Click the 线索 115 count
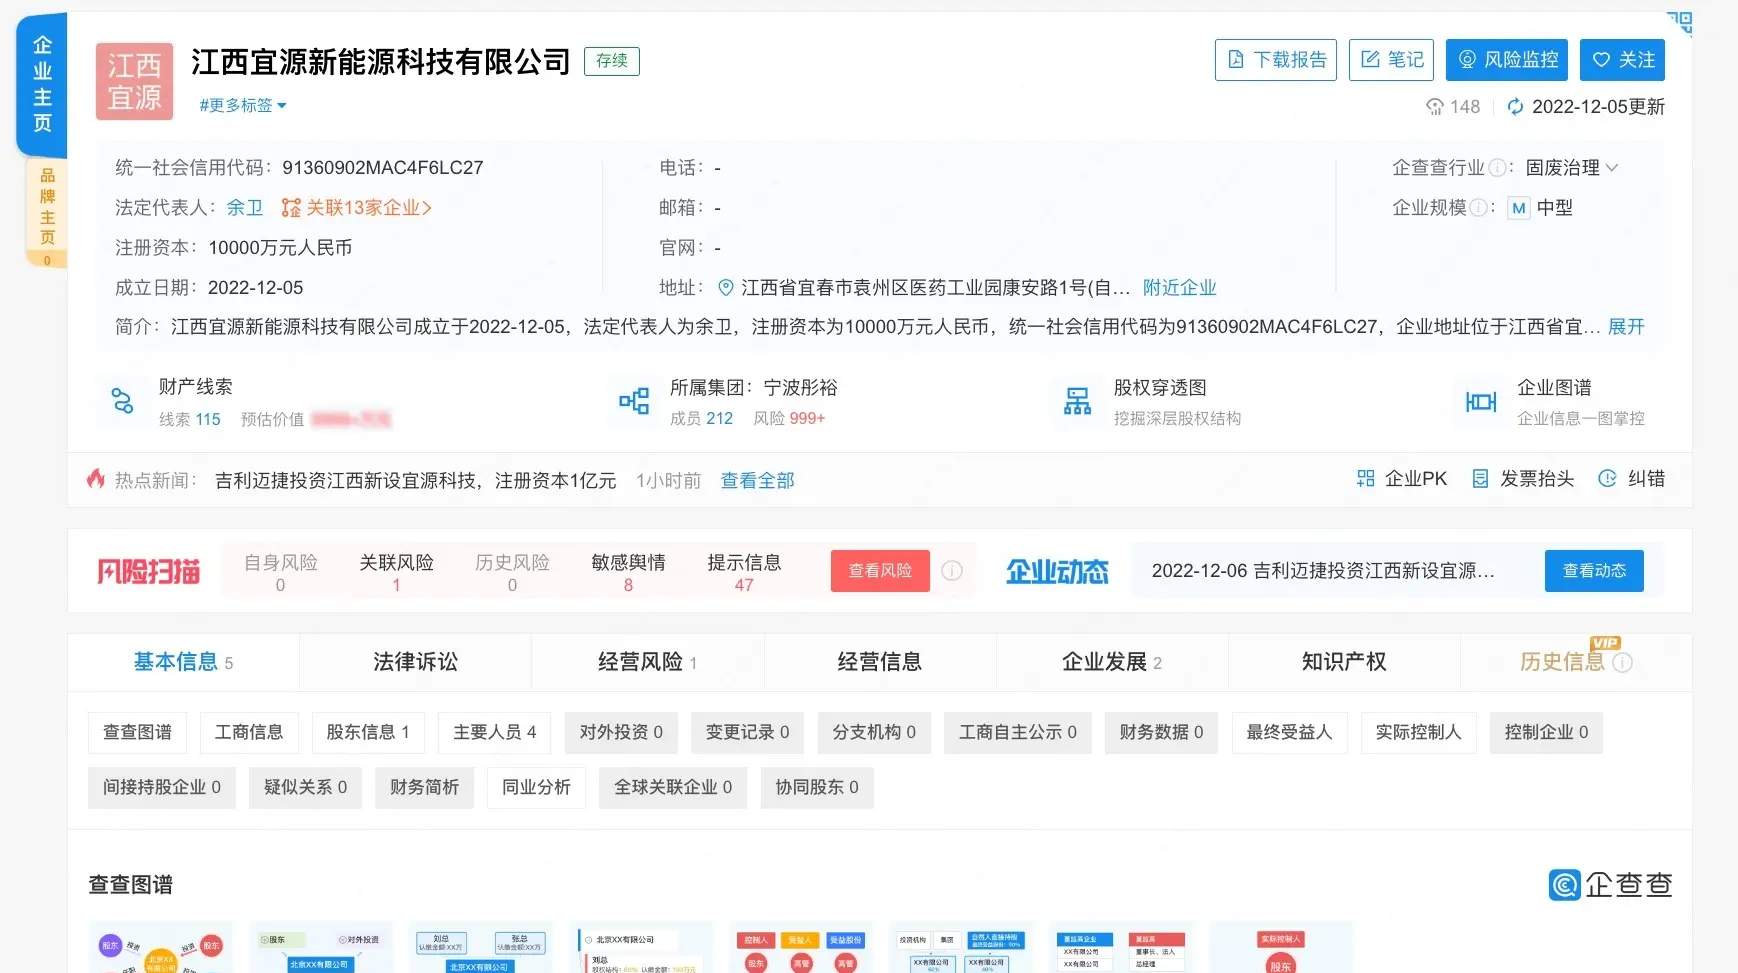Screen dimensions: 1738x973 click(x=190, y=419)
